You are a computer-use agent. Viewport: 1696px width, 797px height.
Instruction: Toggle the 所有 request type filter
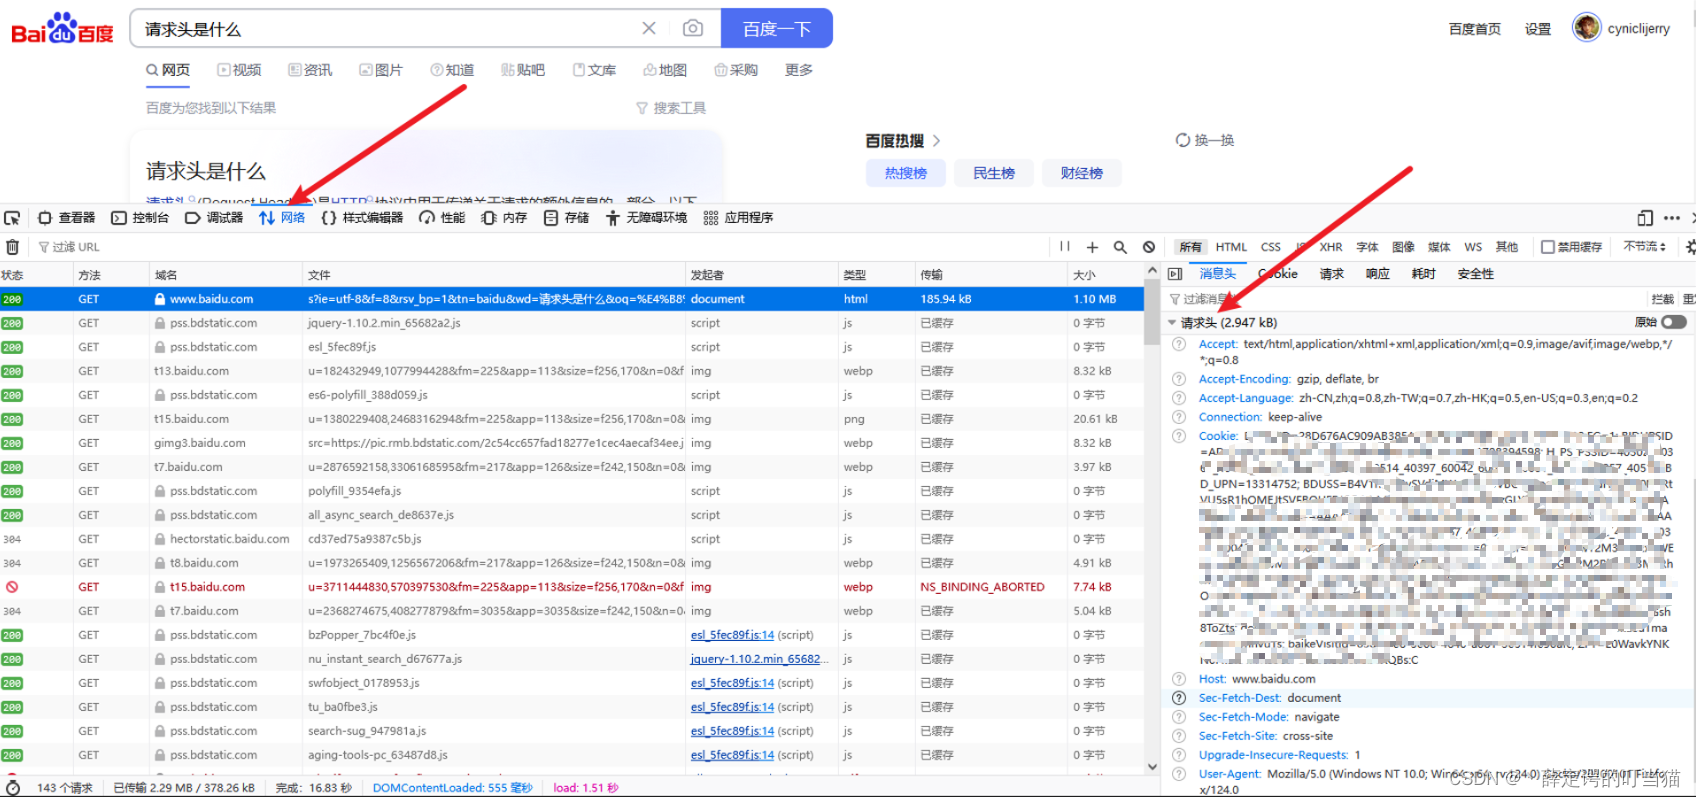tap(1190, 247)
